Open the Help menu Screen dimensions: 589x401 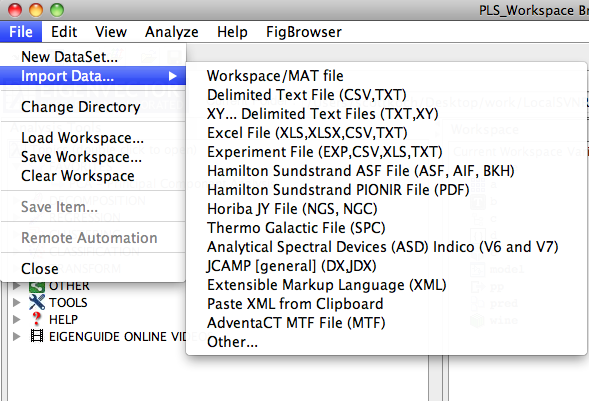(232, 32)
